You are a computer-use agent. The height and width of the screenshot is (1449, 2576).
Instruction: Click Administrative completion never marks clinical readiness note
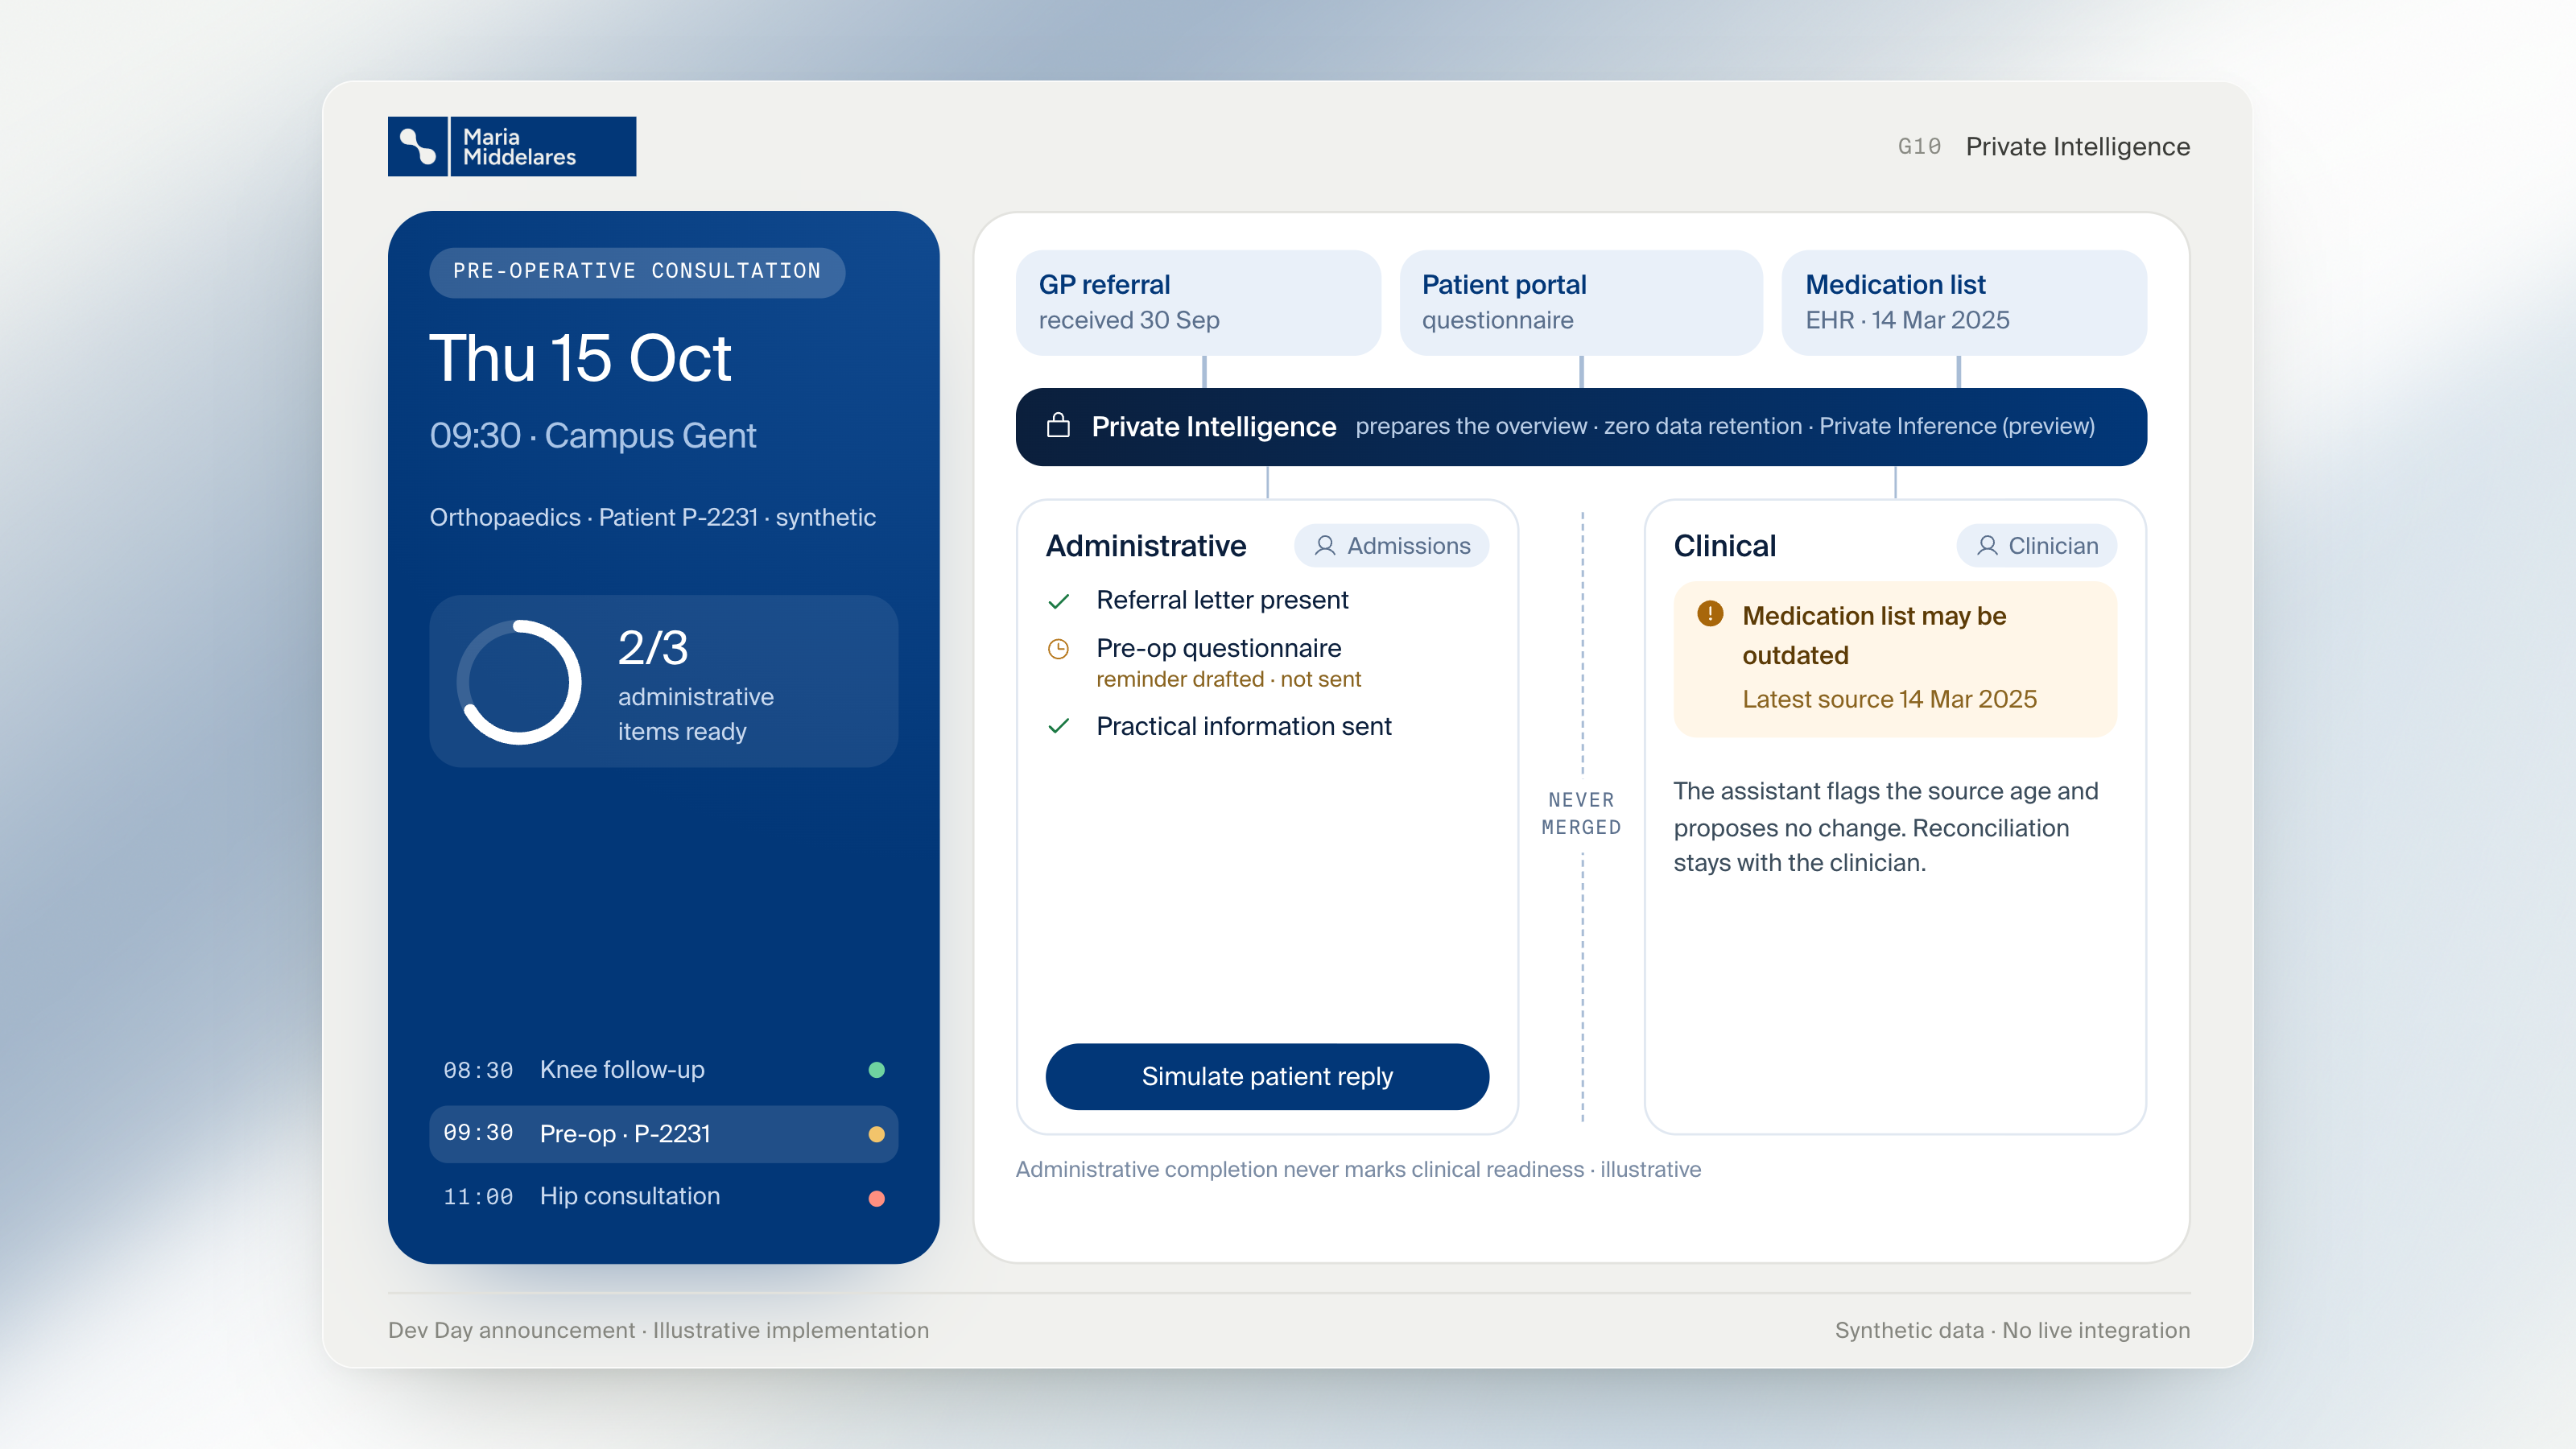point(1358,1170)
